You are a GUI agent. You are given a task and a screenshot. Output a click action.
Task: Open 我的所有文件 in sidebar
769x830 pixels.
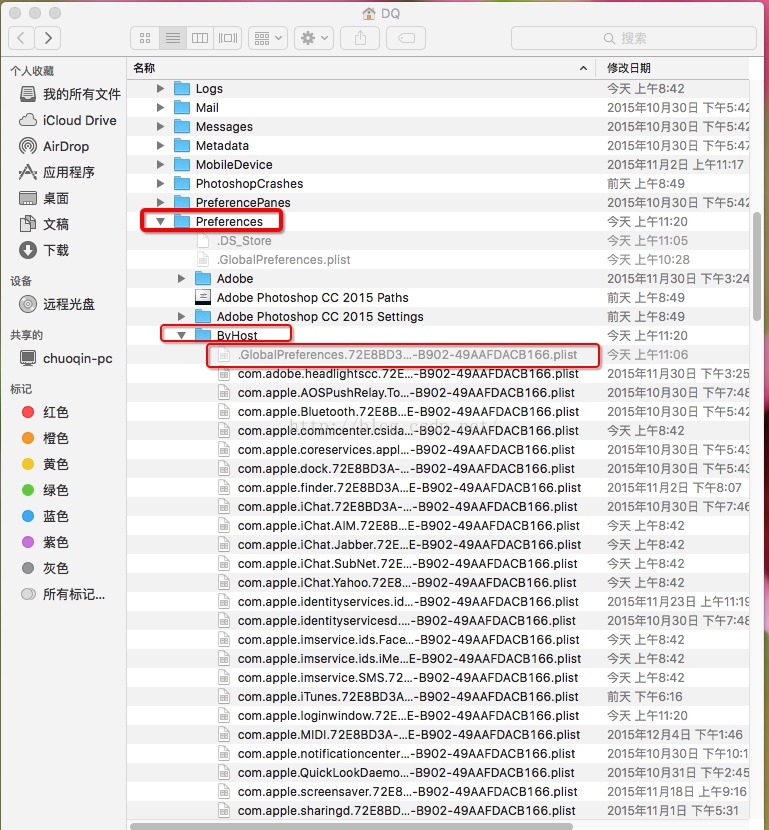[x=70, y=94]
